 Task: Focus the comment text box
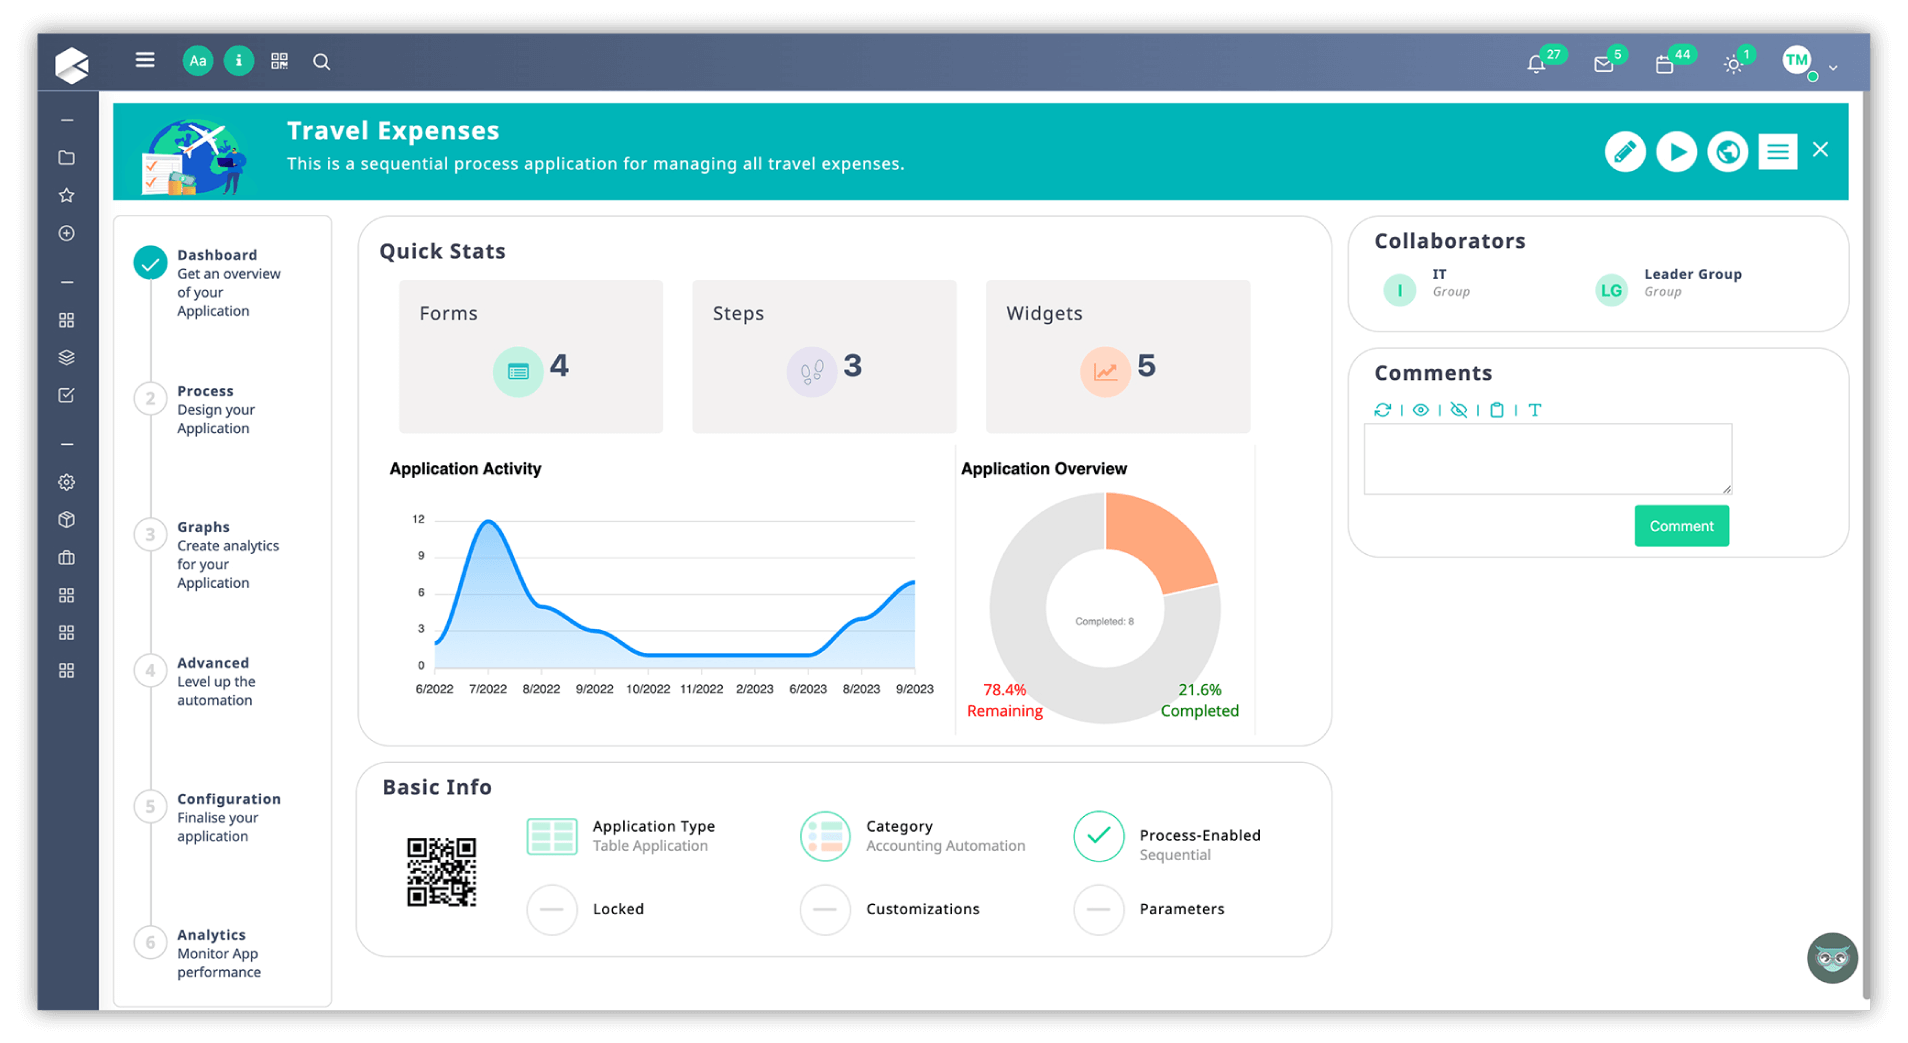[x=1548, y=459]
